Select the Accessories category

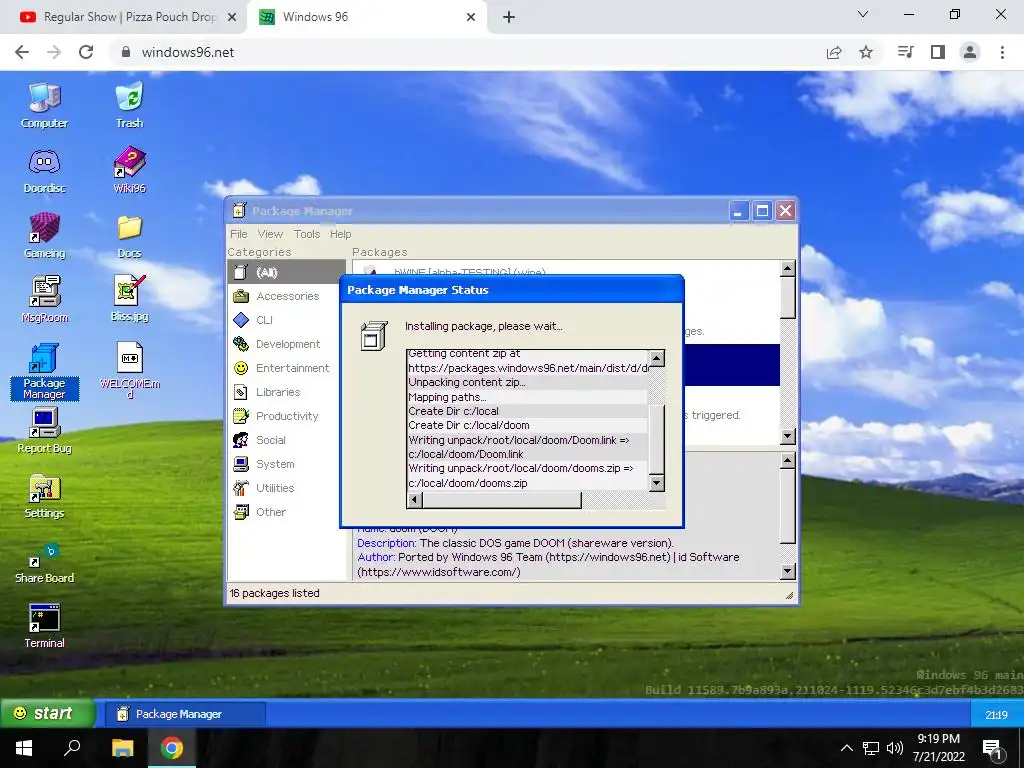click(286, 296)
